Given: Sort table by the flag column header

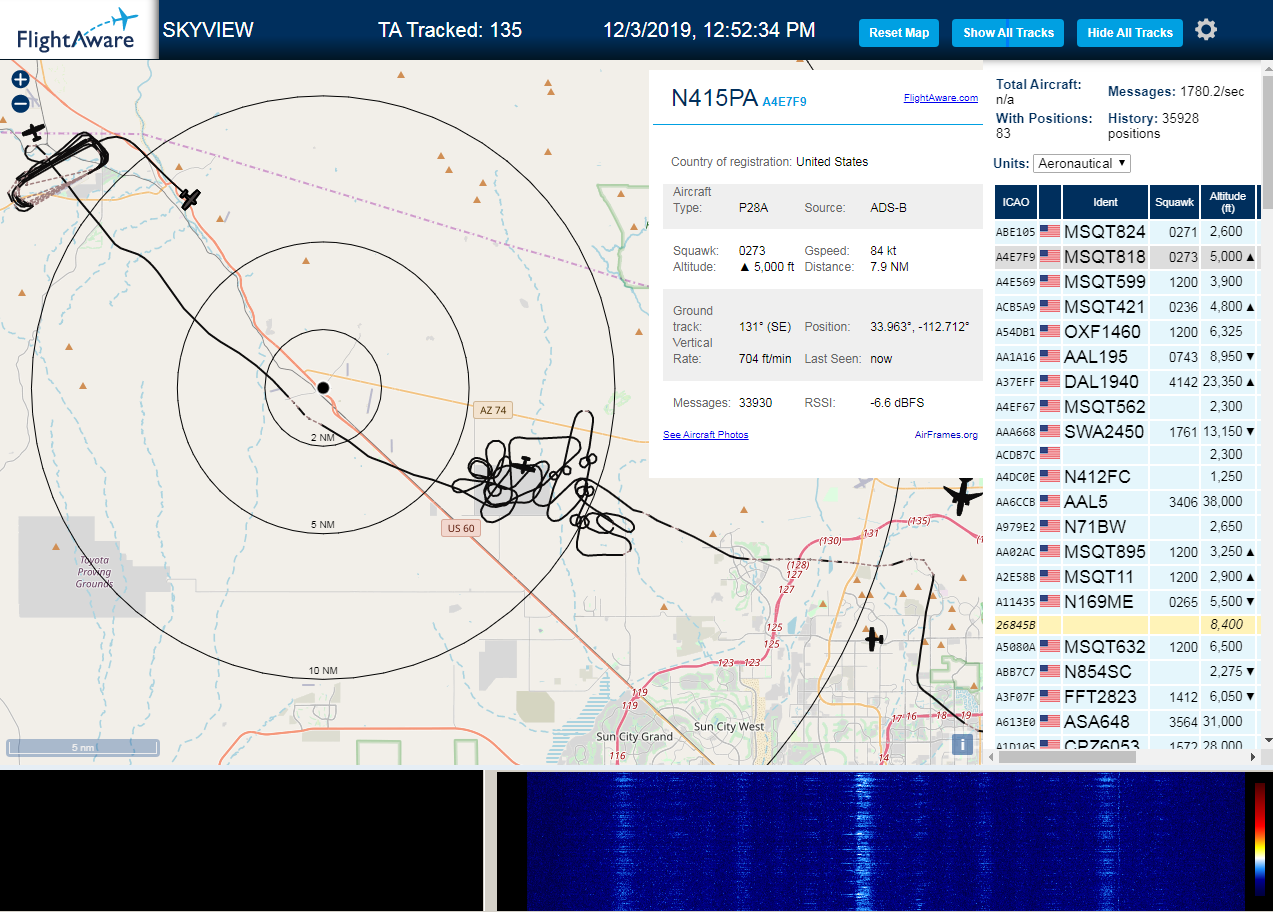Looking at the screenshot, I should pos(1050,202).
